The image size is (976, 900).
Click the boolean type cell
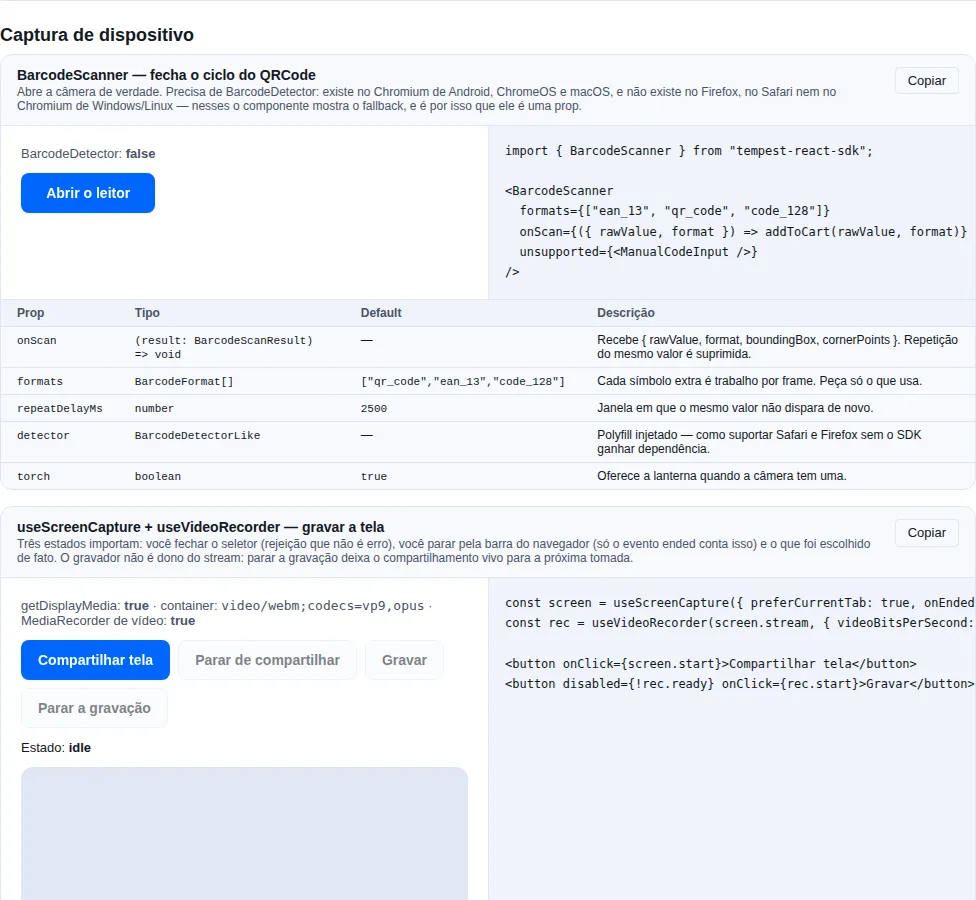click(x=158, y=477)
